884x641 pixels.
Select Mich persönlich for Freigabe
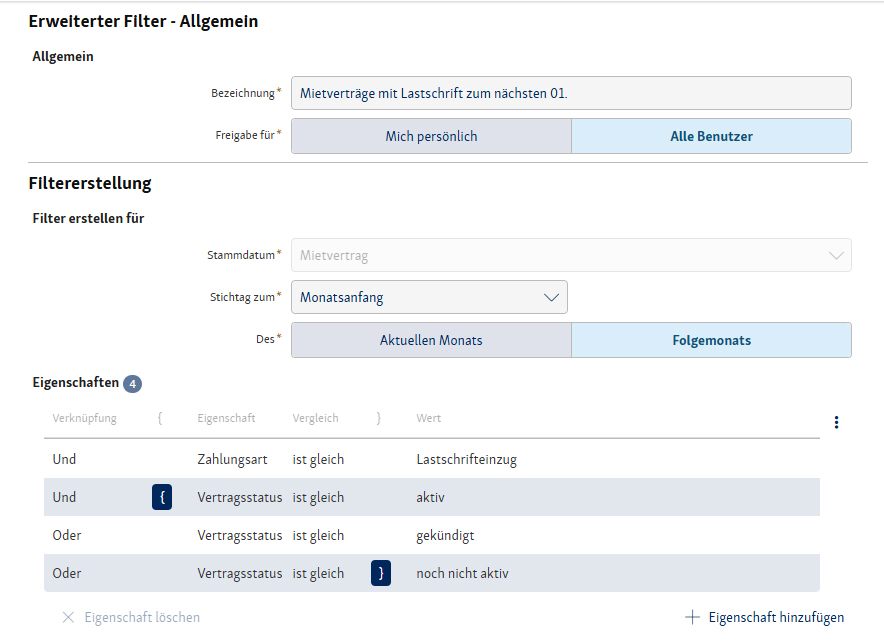coord(431,136)
